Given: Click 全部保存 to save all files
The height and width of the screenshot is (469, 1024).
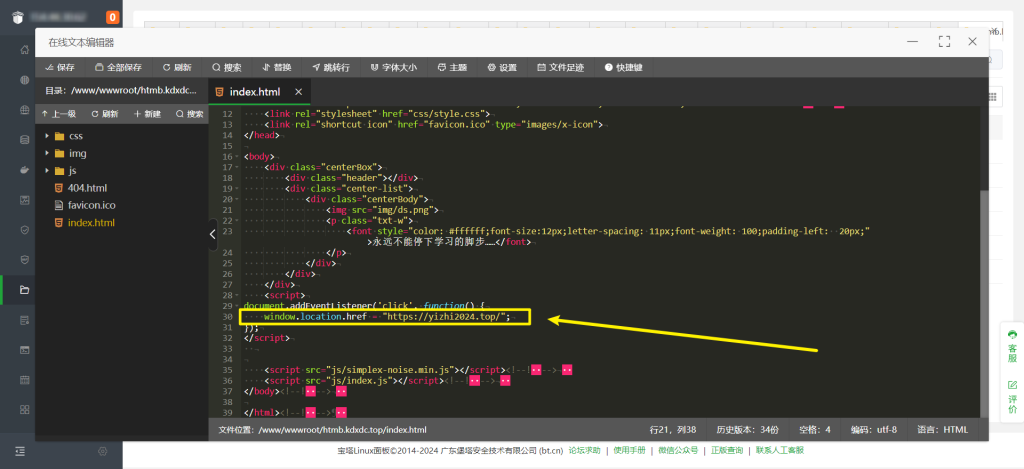Looking at the screenshot, I should tap(118, 67).
